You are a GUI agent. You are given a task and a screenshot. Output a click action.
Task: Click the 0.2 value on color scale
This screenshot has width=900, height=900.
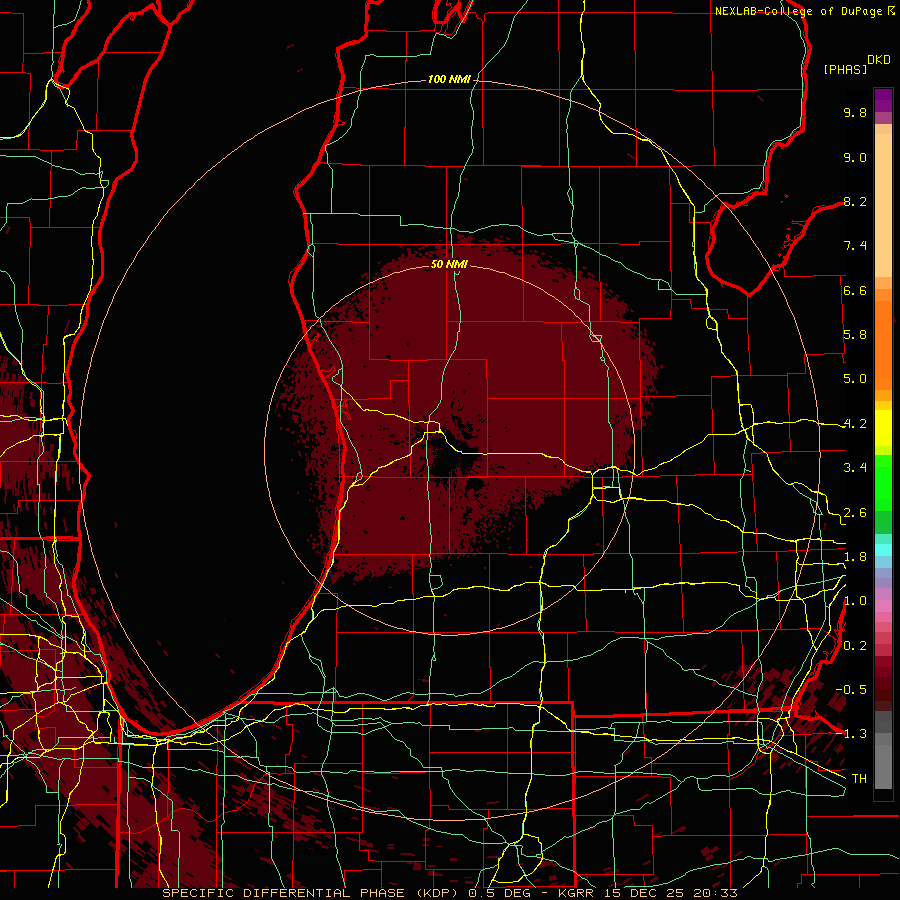coord(855,646)
